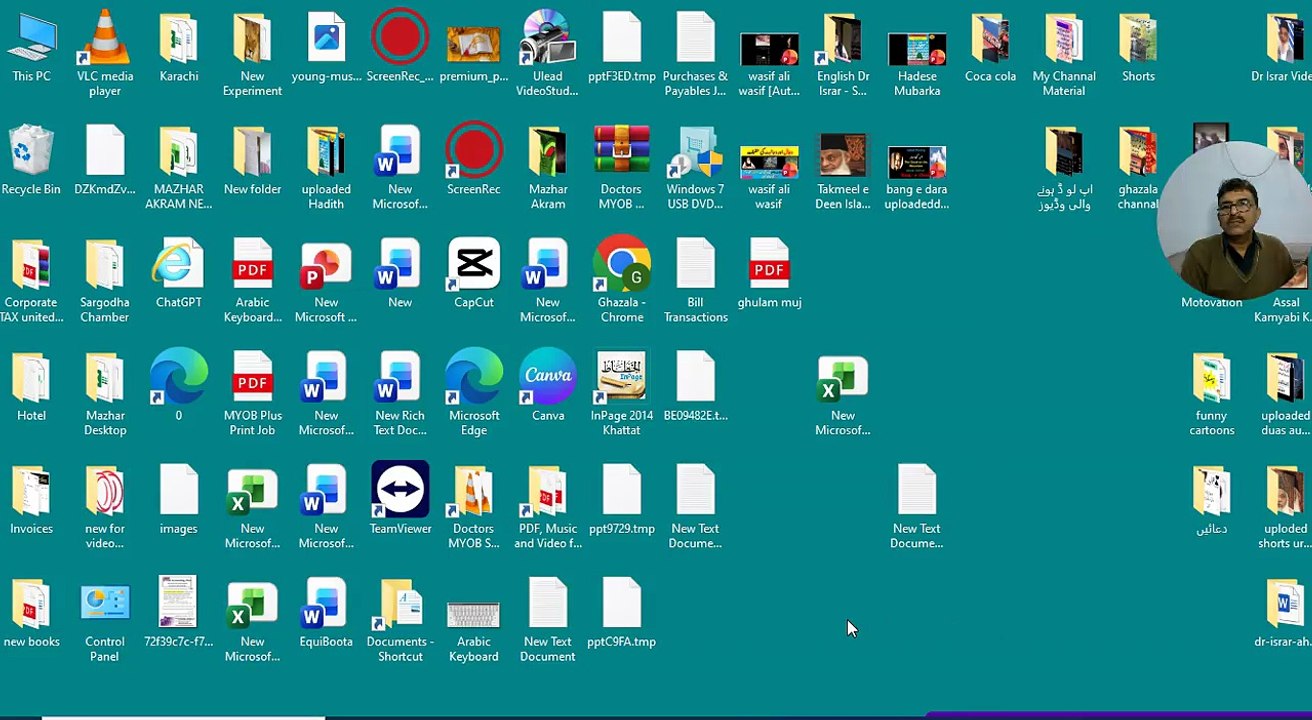Screen dimensions: 1312x720
Task: Select the Corporate TAX united... folder
Action: [31, 281]
